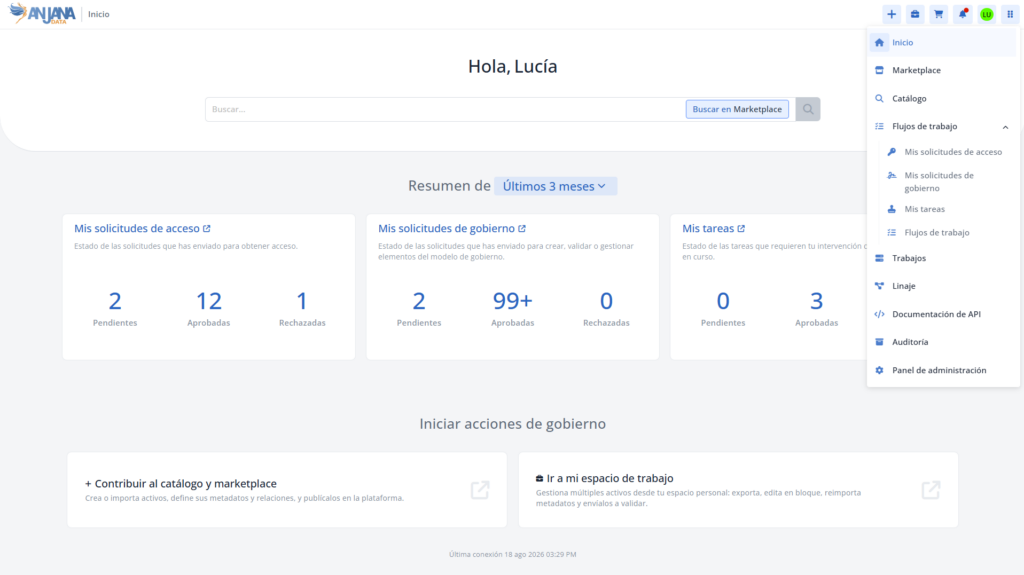The height and width of the screenshot is (575, 1024).
Task: Select Inicio in the side menu
Action: 942,42
